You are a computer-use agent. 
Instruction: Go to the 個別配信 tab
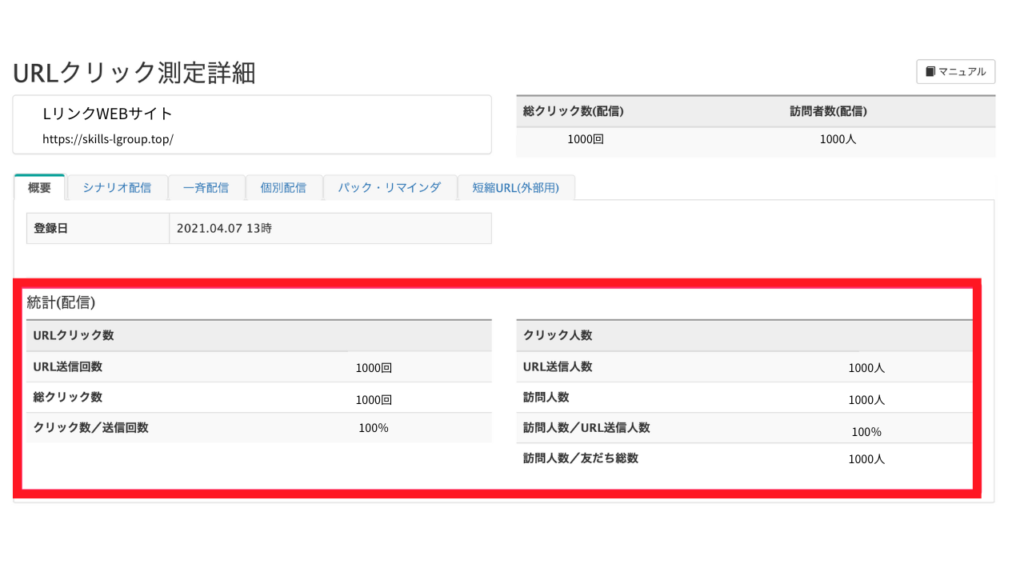pos(284,188)
